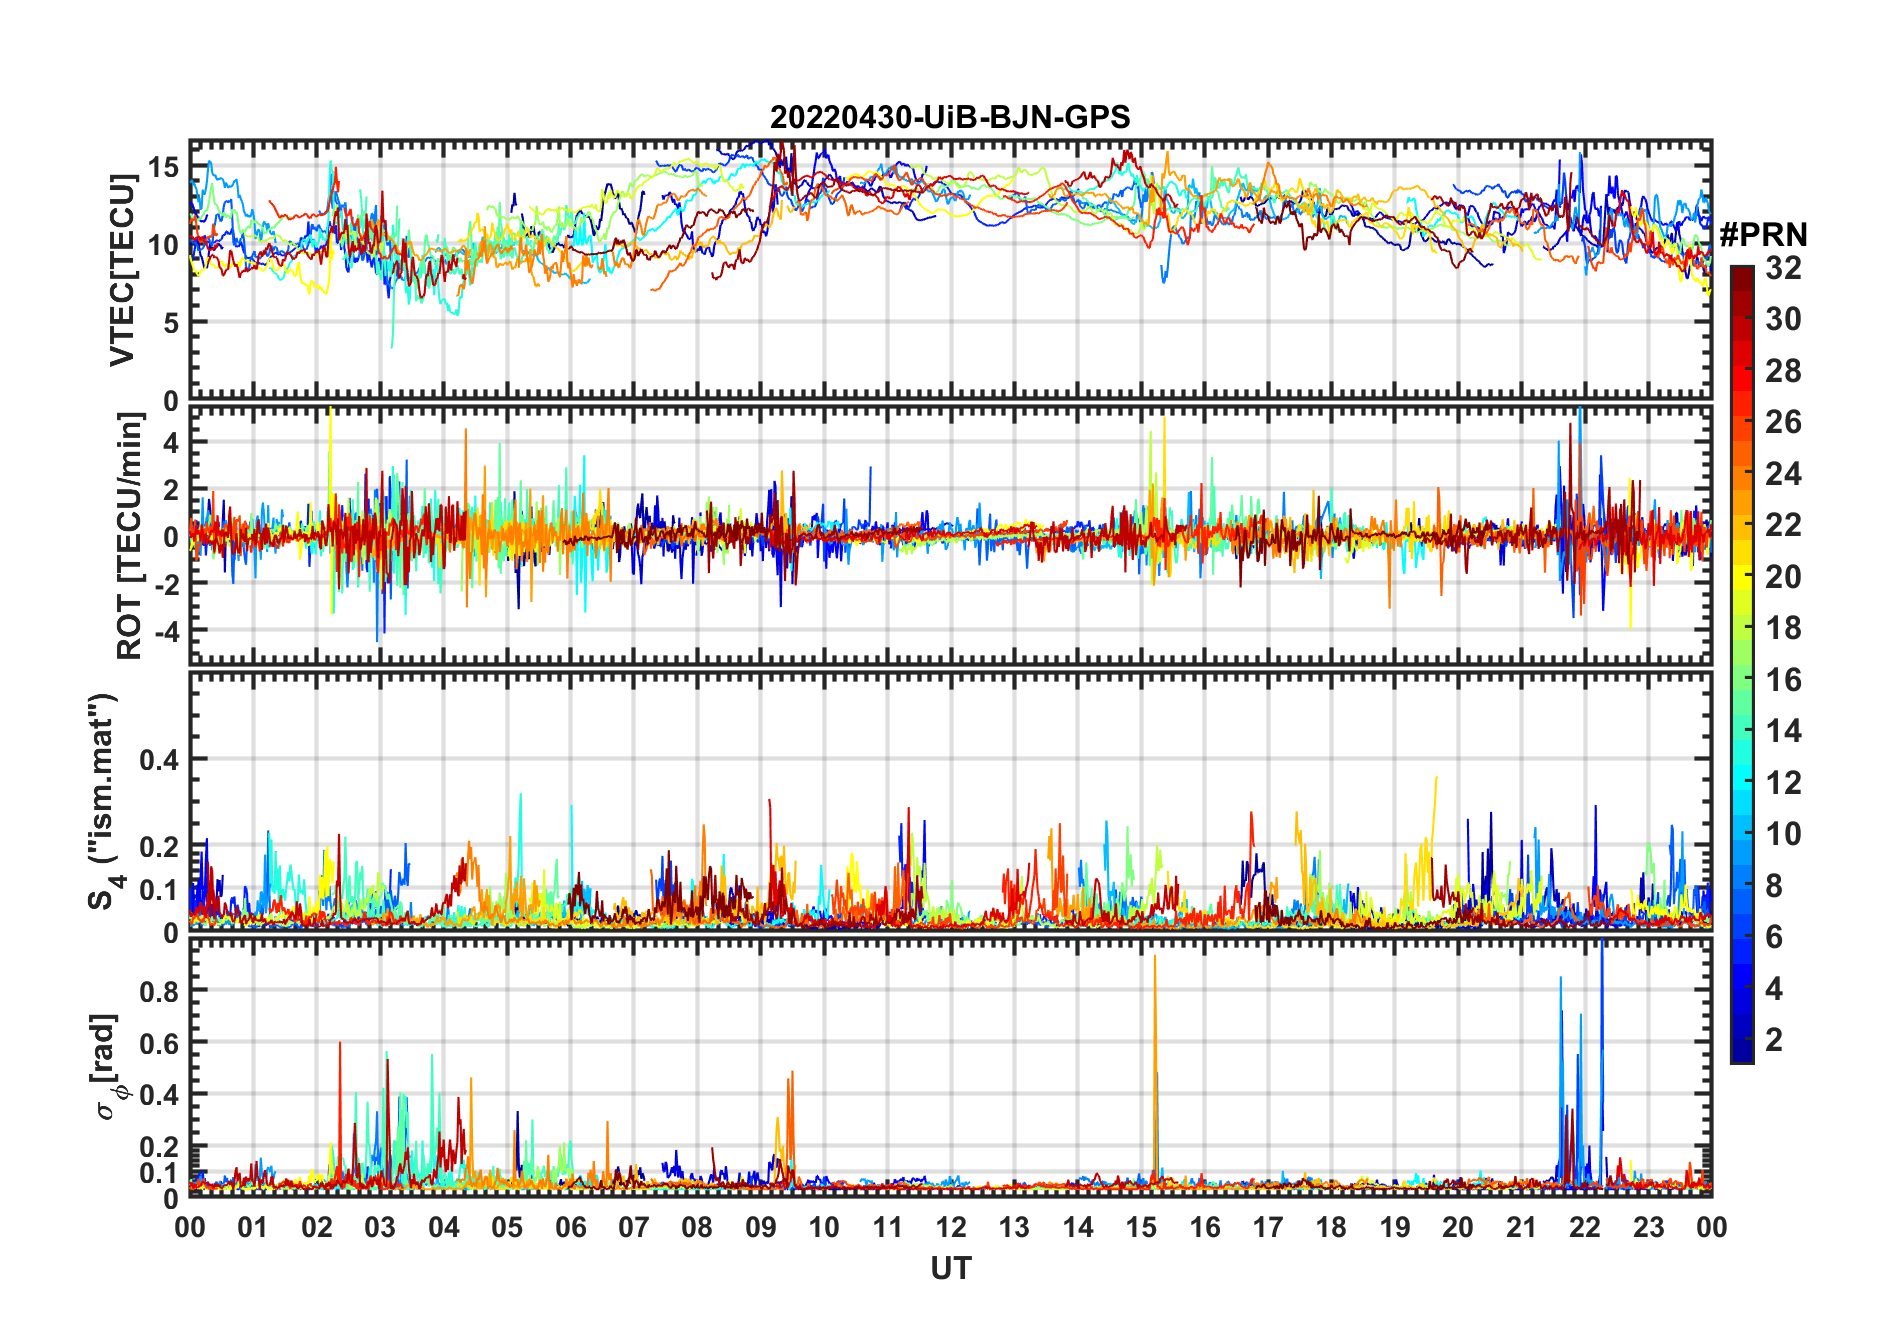The height and width of the screenshot is (1330, 1902).
Task: Click the ROT [TECU/min] axis label
Action: tap(131, 536)
